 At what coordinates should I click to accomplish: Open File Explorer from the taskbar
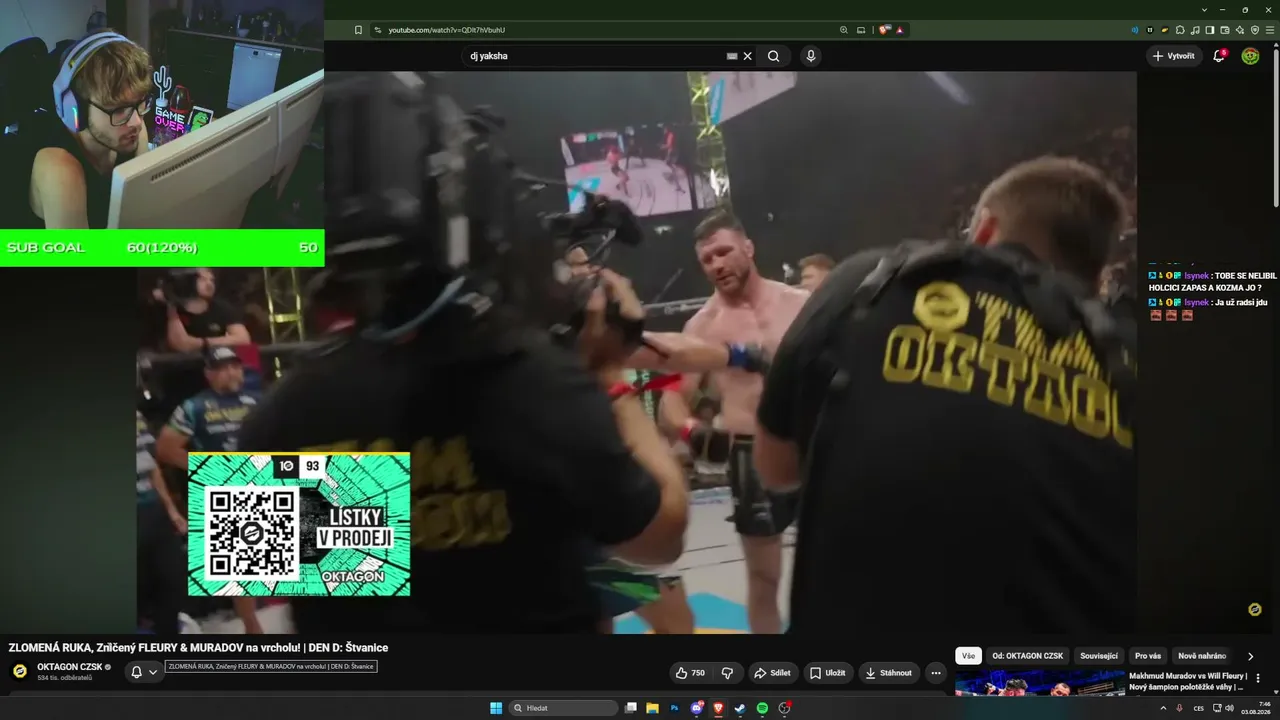652,708
